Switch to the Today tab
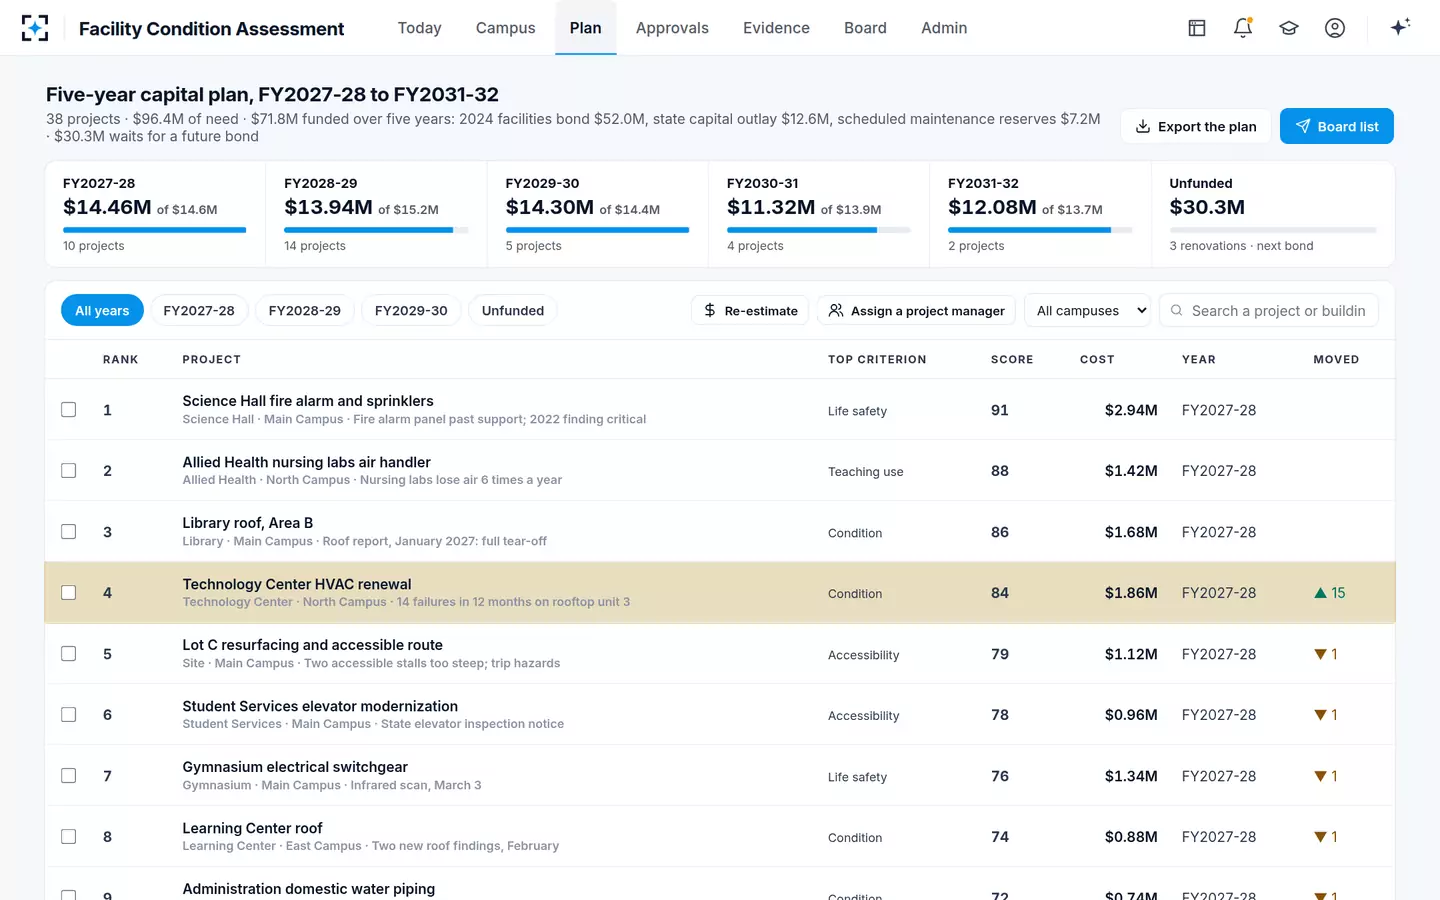This screenshot has width=1440, height=900. [x=419, y=28]
